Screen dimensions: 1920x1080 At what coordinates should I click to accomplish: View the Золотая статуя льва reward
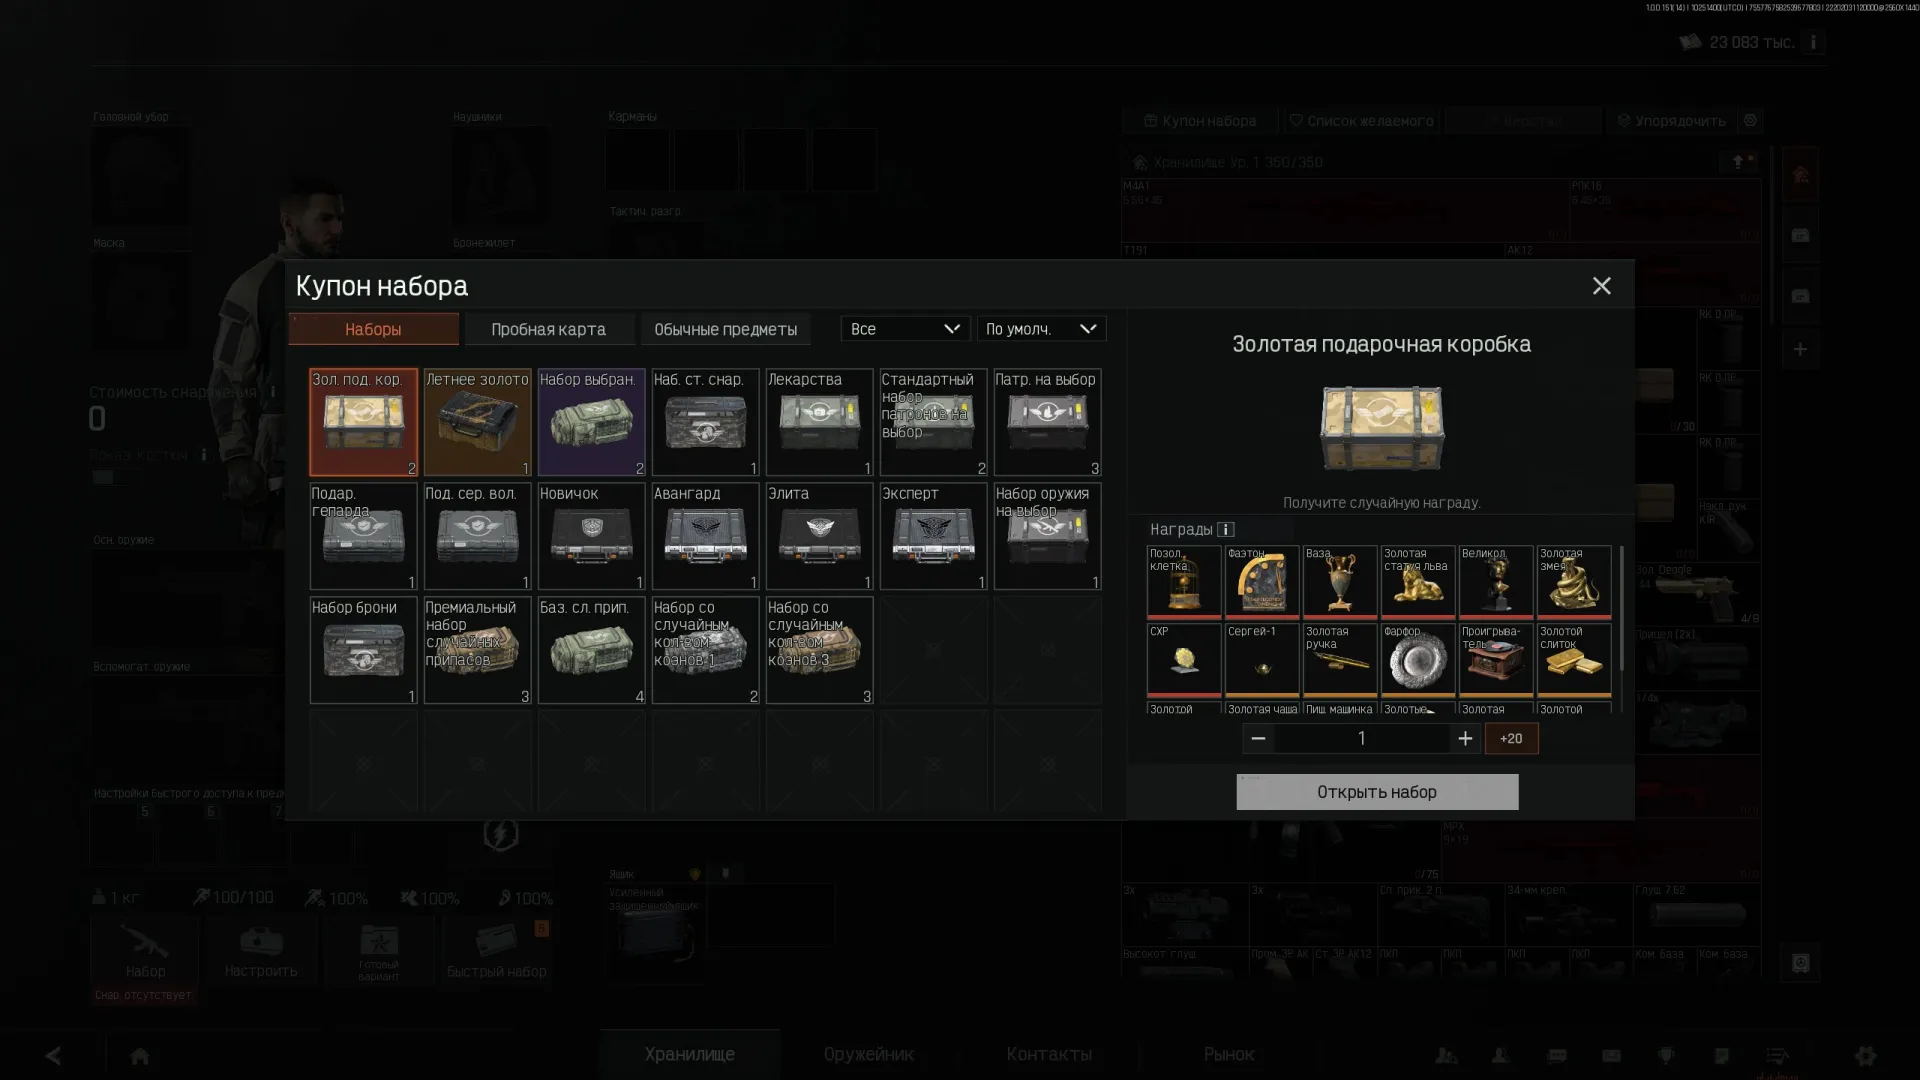[1418, 582]
